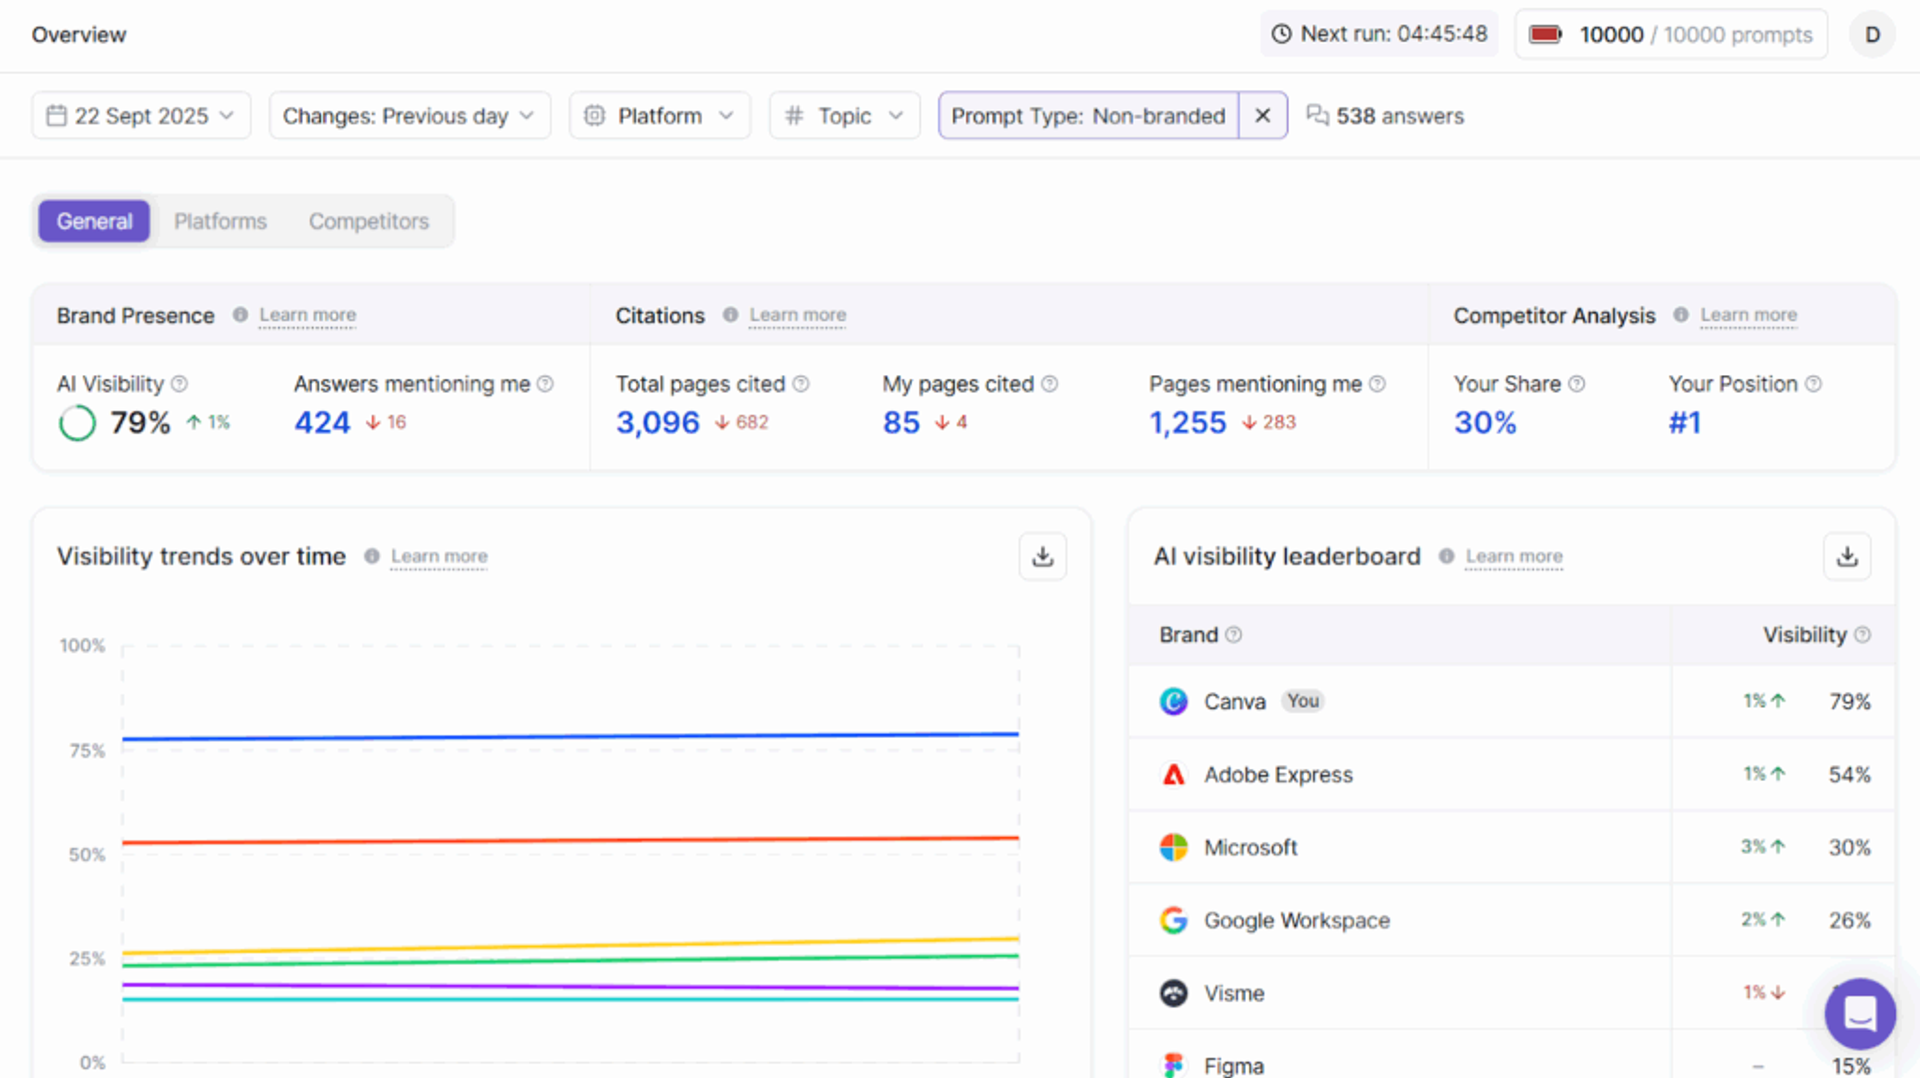This screenshot has width=1920, height=1078.
Task: Click the Visme brand logo
Action: tap(1173, 994)
